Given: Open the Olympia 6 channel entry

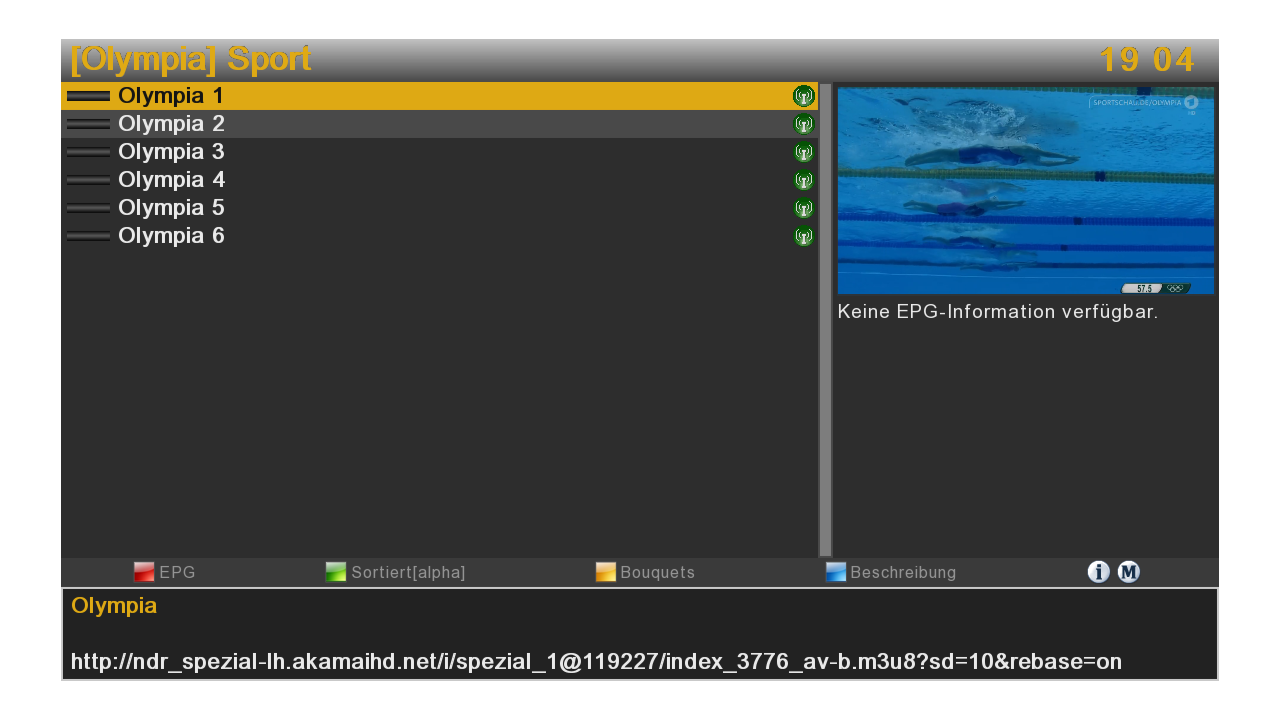Looking at the screenshot, I should click(x=171, y=236).
